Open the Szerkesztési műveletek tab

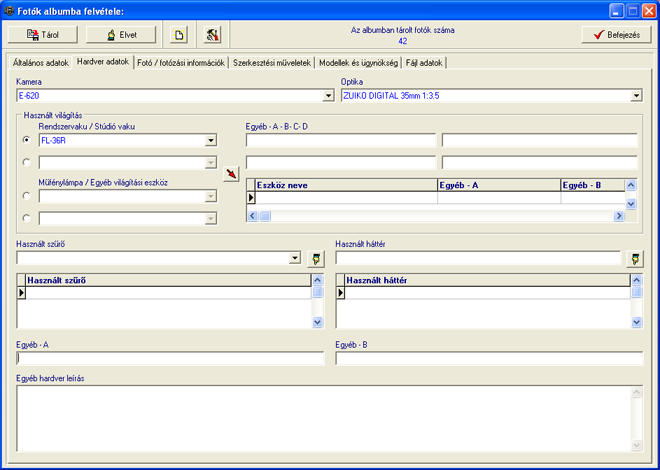click(x=272, y=63)
